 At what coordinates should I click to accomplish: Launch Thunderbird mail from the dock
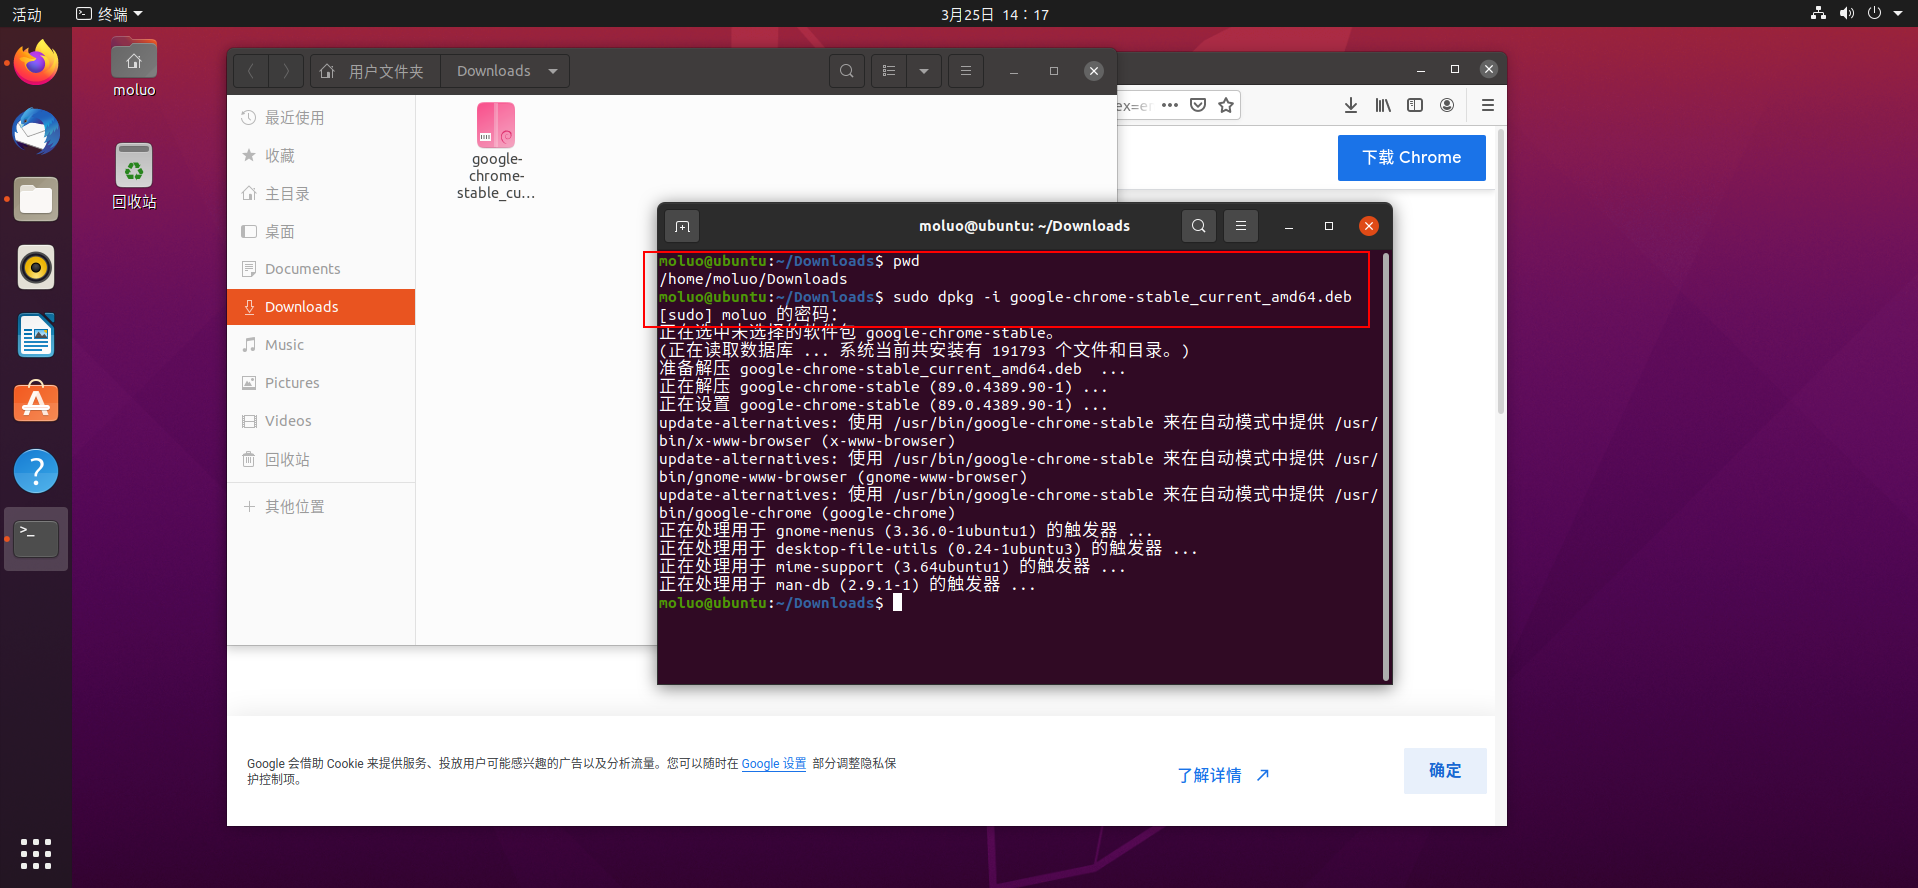tap(36, 131)
